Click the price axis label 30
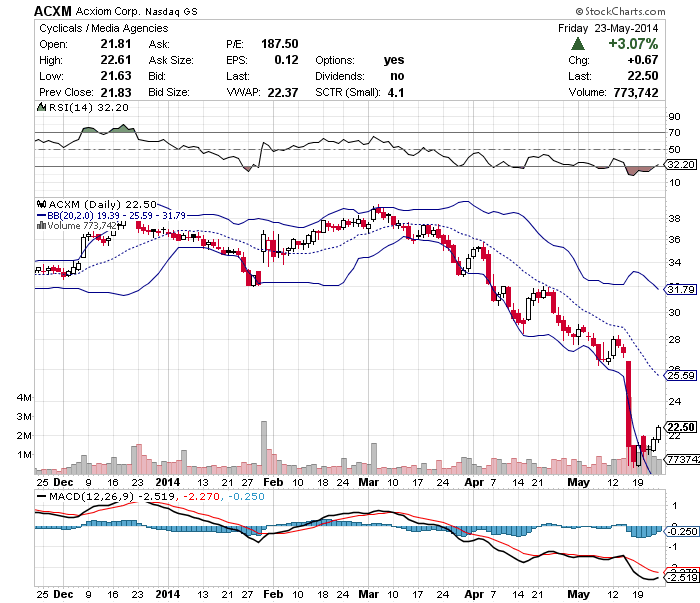This screenshot has height=603, width=700. pos(674,312)
